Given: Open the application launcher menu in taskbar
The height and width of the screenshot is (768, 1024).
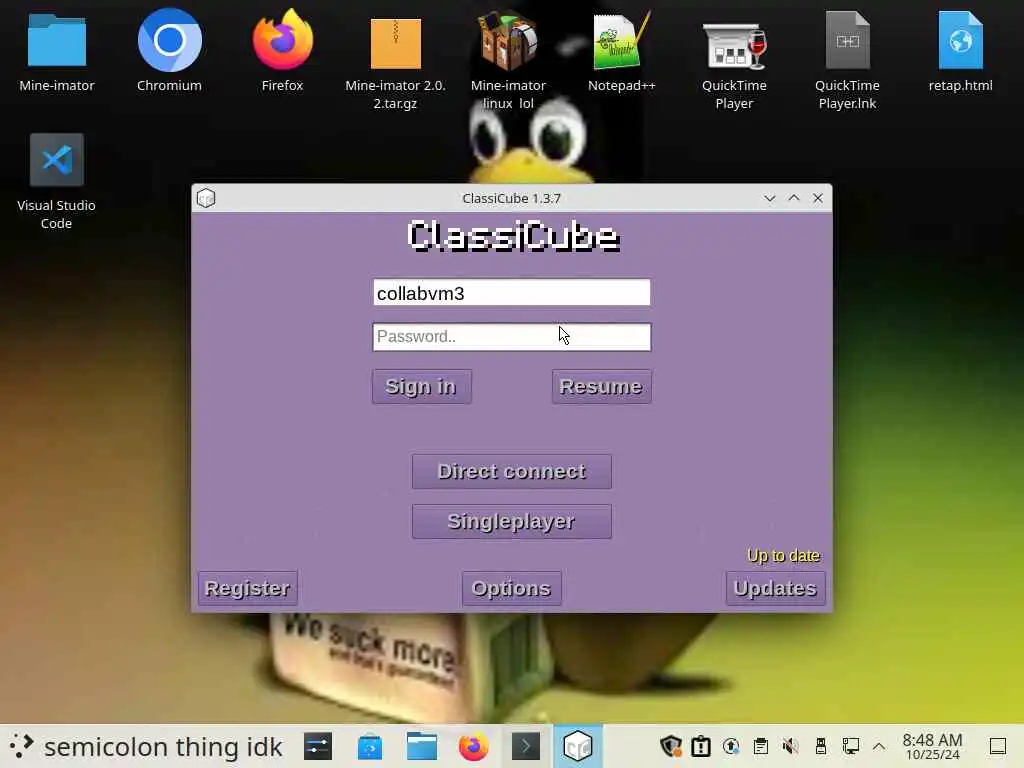Looking at the screenshot, I should (21, 746).
